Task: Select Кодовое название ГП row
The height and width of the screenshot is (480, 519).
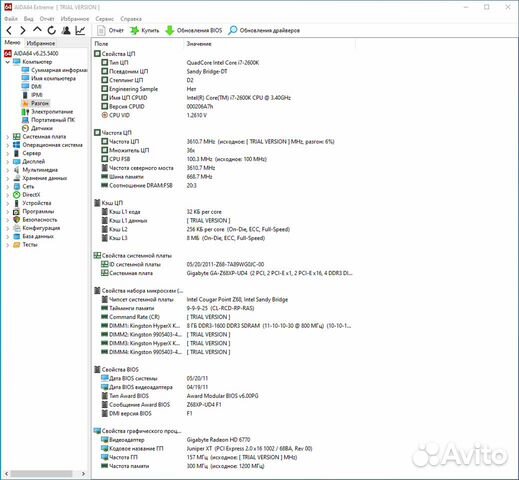Action: 207,448
